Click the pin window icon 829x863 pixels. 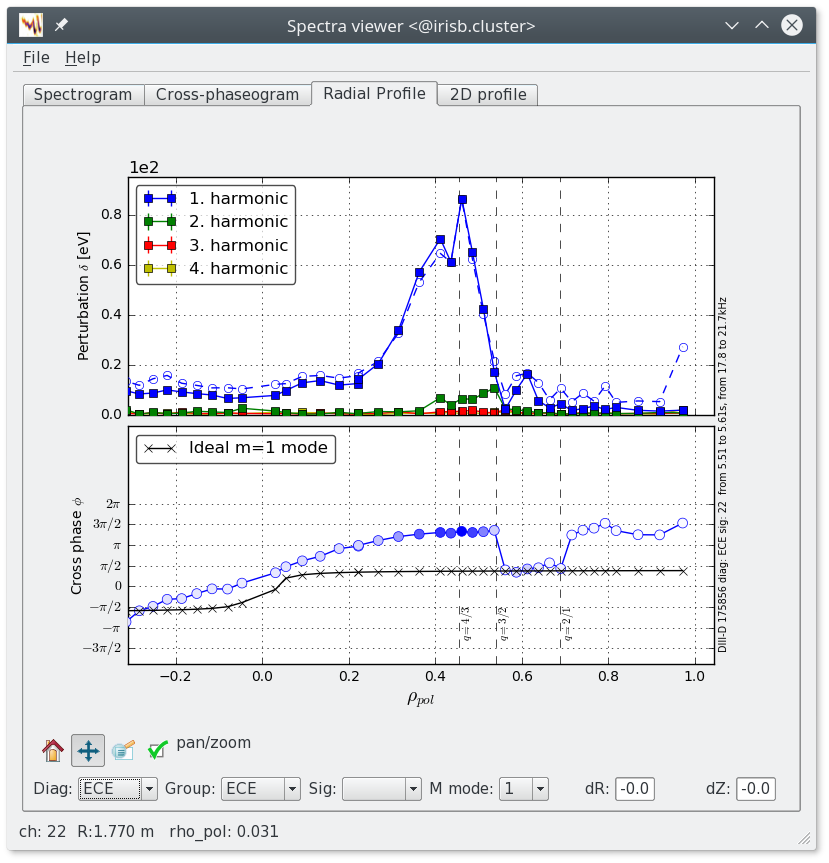coord(61,25)
